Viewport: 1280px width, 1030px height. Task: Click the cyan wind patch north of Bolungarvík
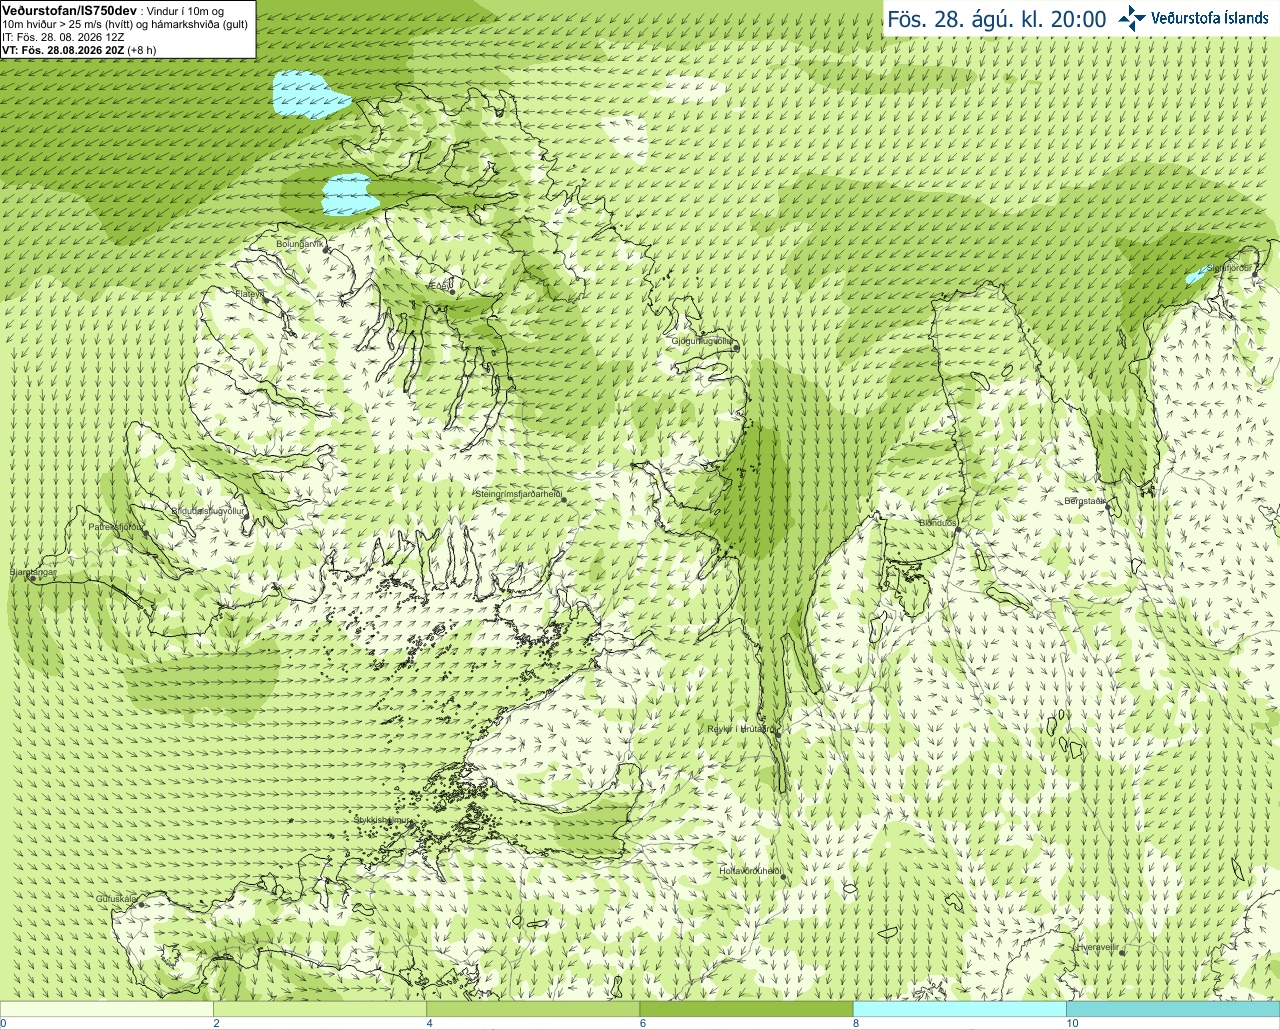pyautogui.click(x=349, y=194)
